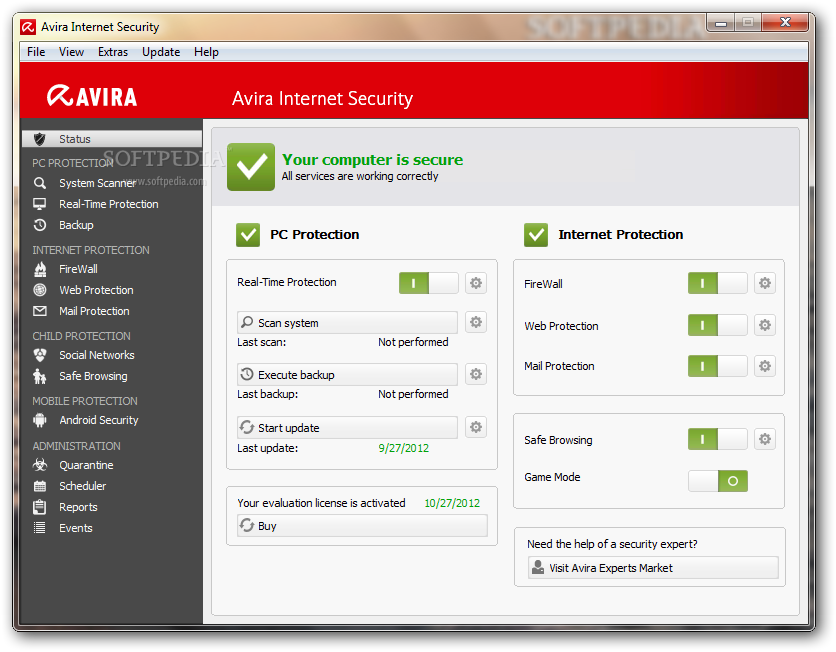Screen dimensions: 836x652
Task: Open Execute backup settings gear
Action: [476, 374]
